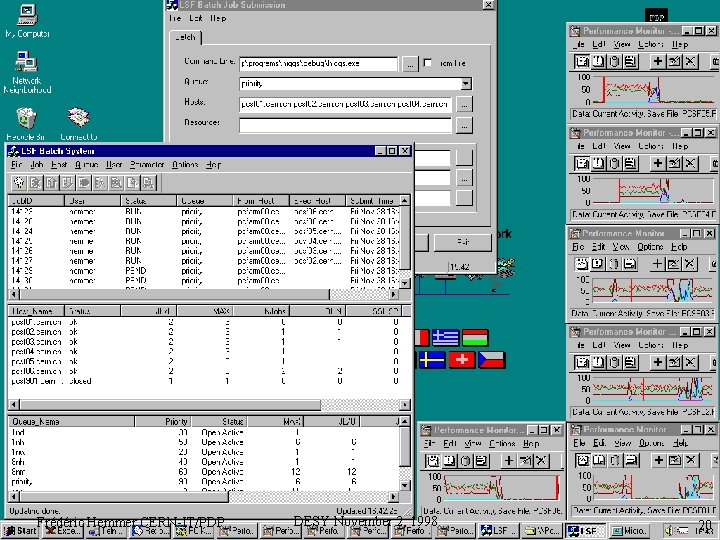Open Parameter menu in LSF Batch System
The image size is (720, 540).
point(147,164)
